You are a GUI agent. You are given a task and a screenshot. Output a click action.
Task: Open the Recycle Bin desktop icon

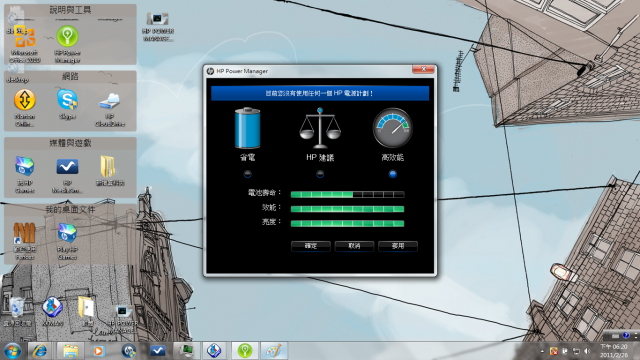pyautogui.click(x=17, y=312)
